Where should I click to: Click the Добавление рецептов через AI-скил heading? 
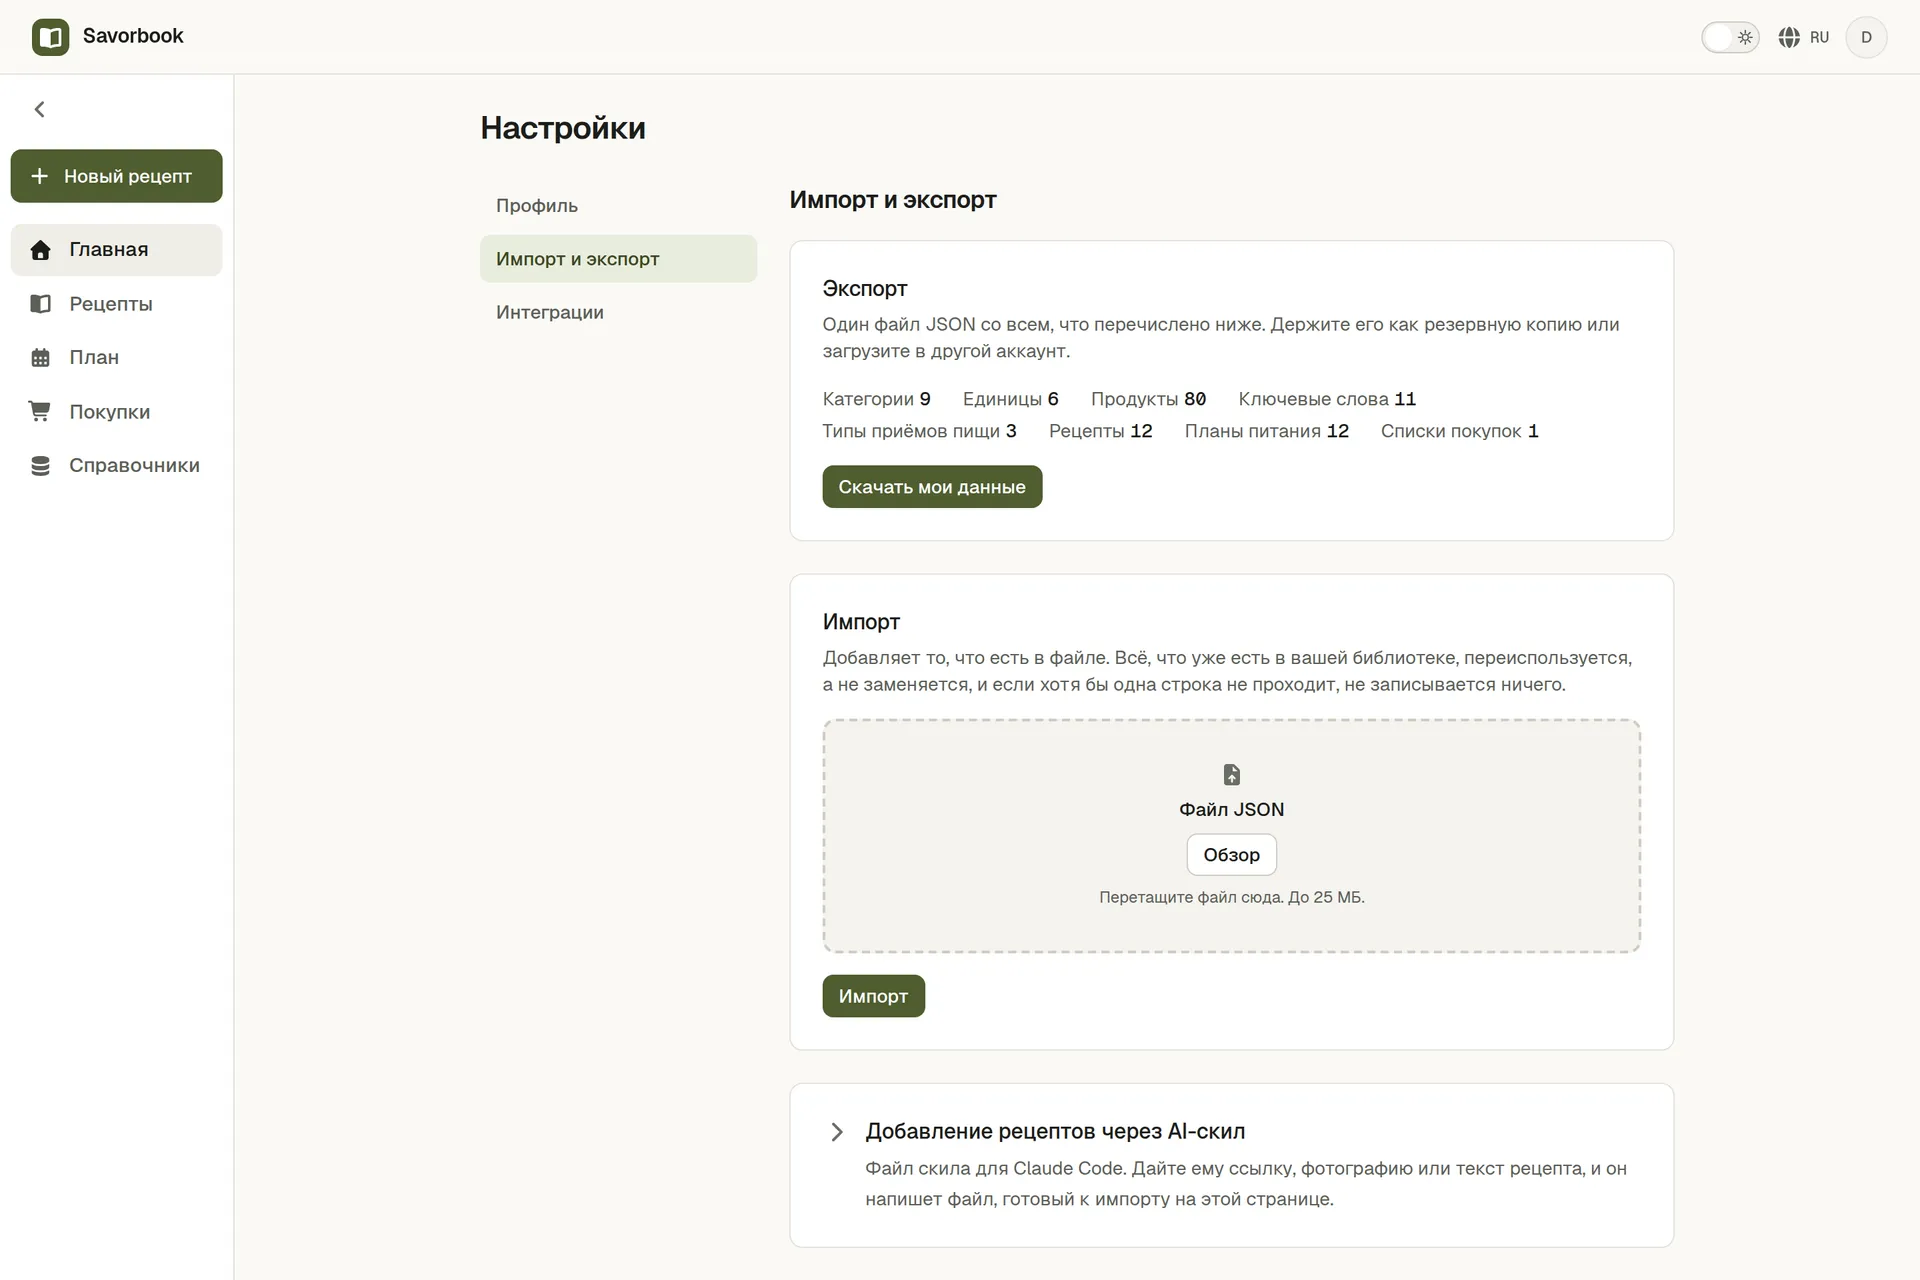coord(1055,1131)
